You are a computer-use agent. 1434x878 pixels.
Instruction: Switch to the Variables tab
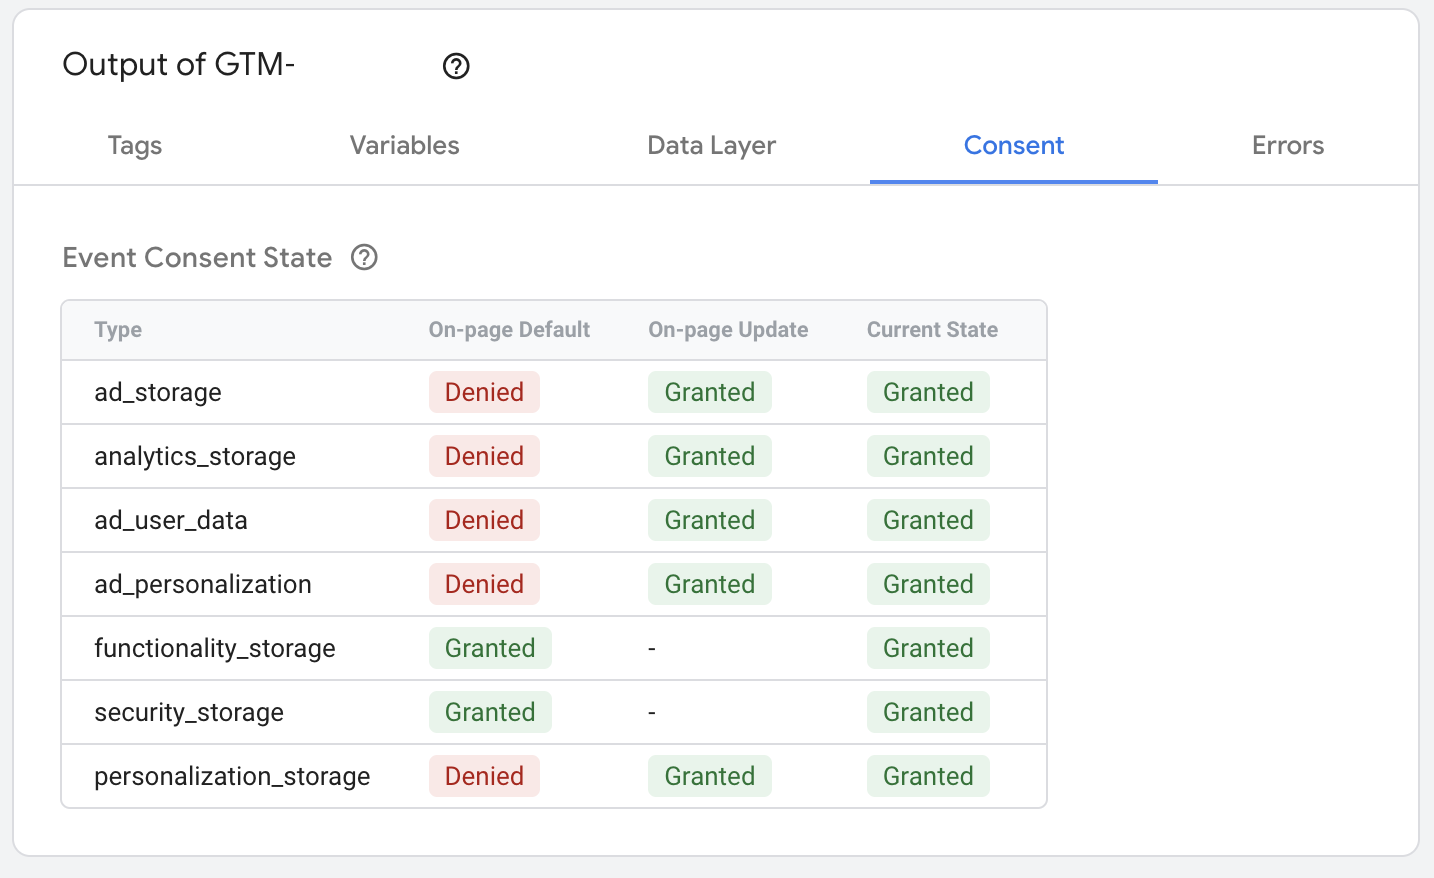click(404, 146)
